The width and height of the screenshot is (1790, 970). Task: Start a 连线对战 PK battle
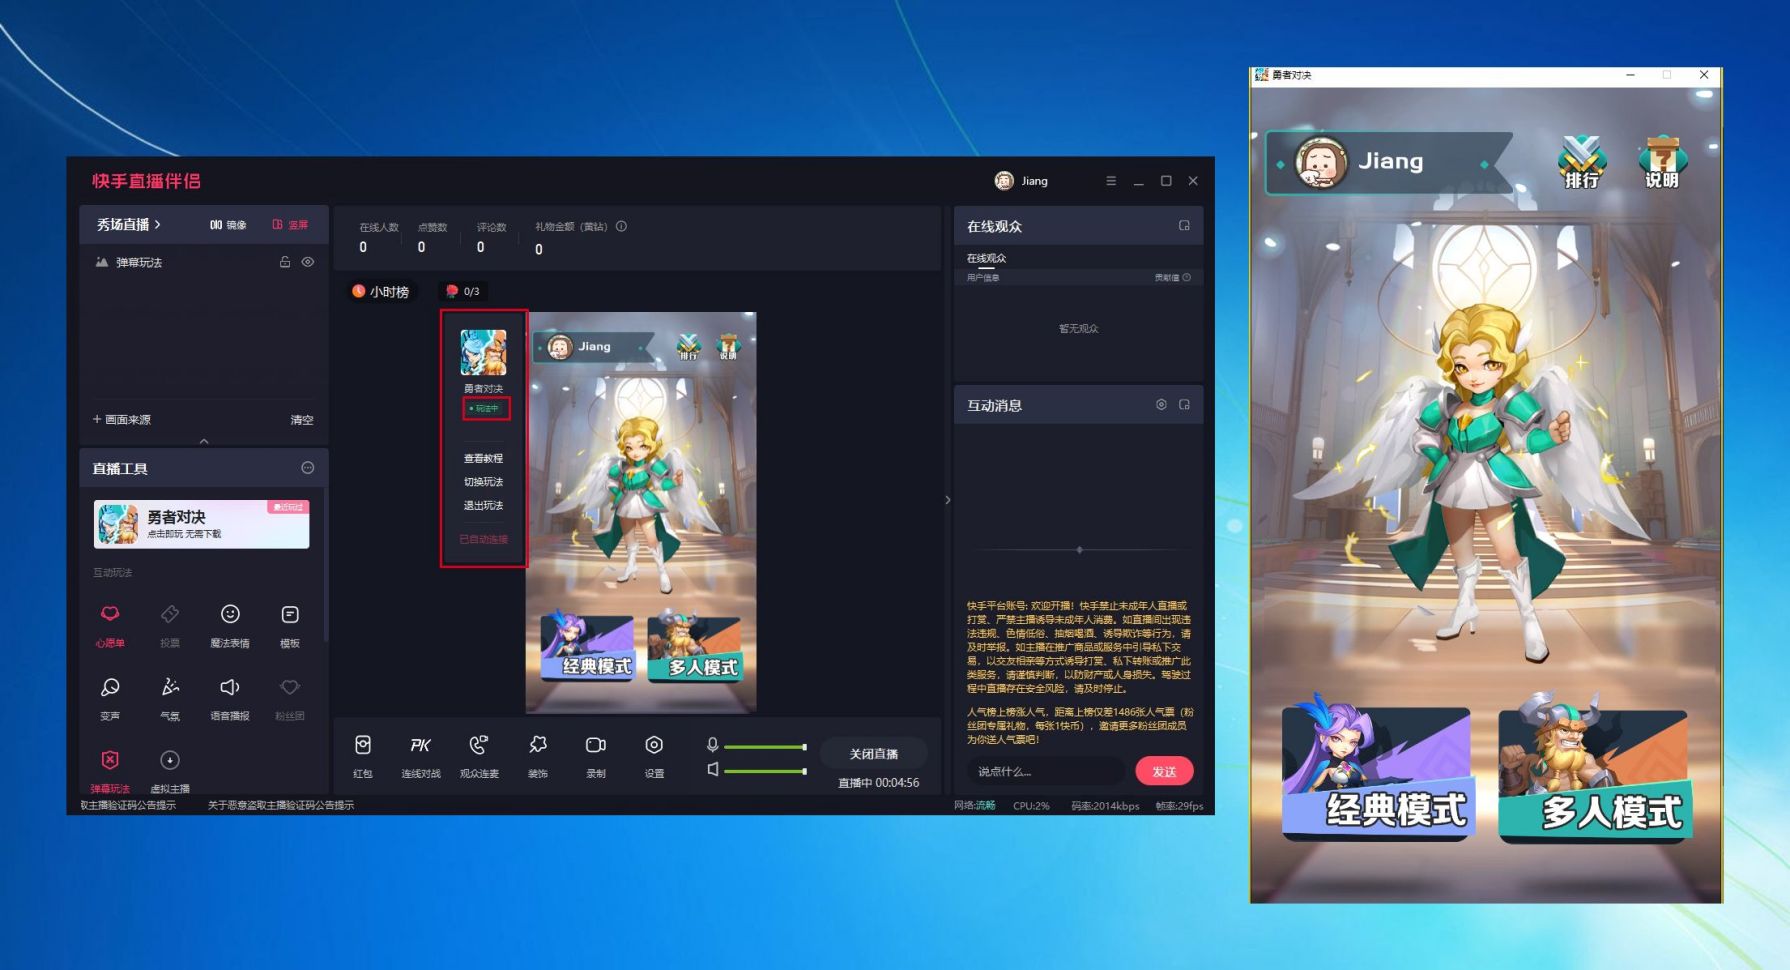point(421,755)
